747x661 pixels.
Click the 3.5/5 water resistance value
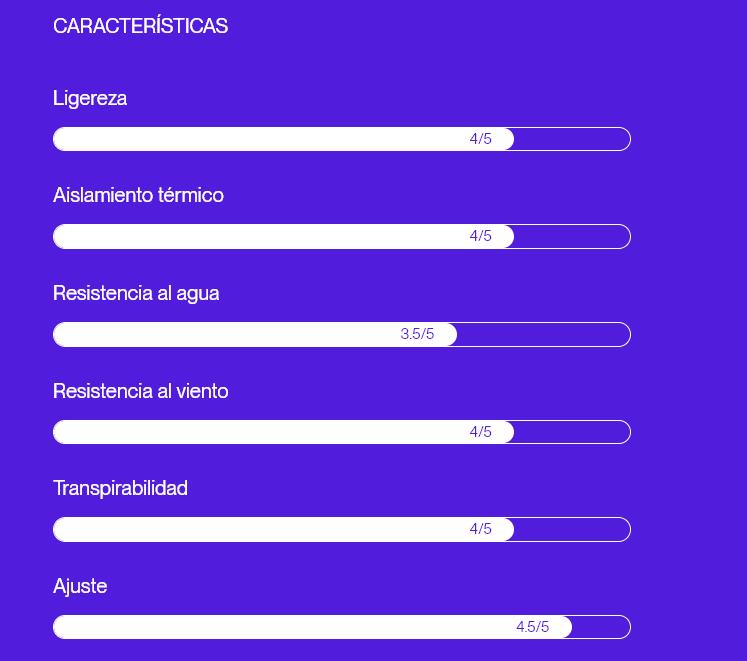pyautogui.click(x=417, y=334)
